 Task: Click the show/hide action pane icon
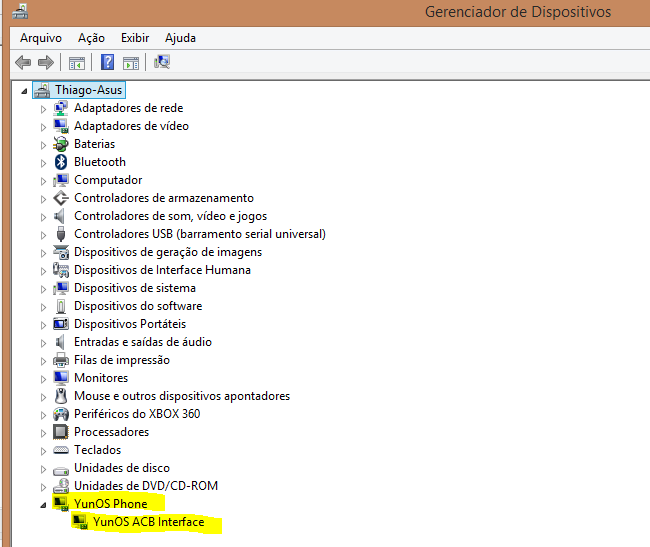click(130, 62)
